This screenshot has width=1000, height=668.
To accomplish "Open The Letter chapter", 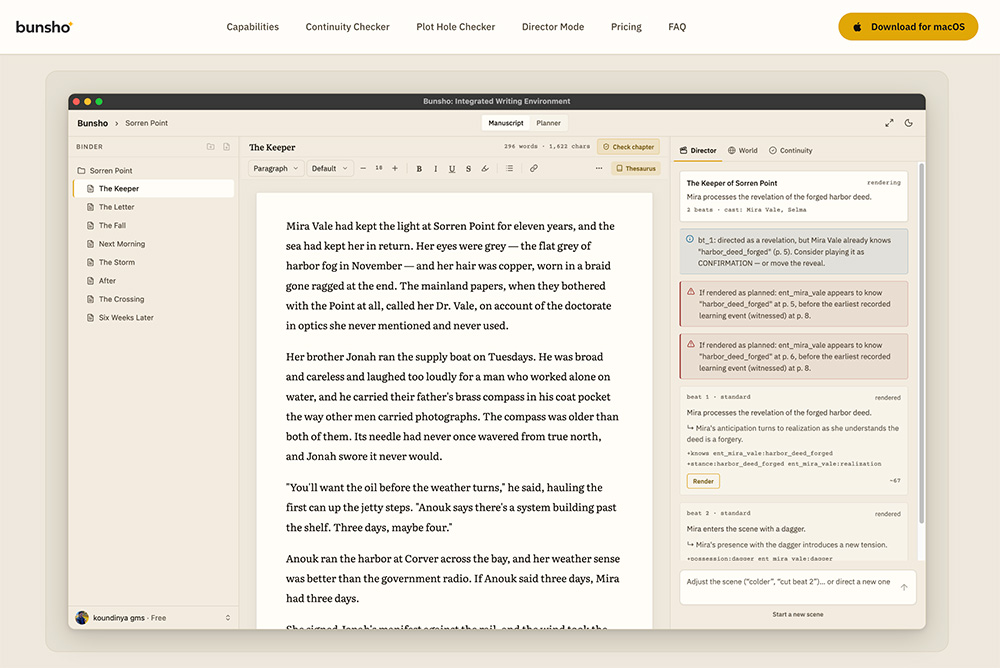I will 153,207.
